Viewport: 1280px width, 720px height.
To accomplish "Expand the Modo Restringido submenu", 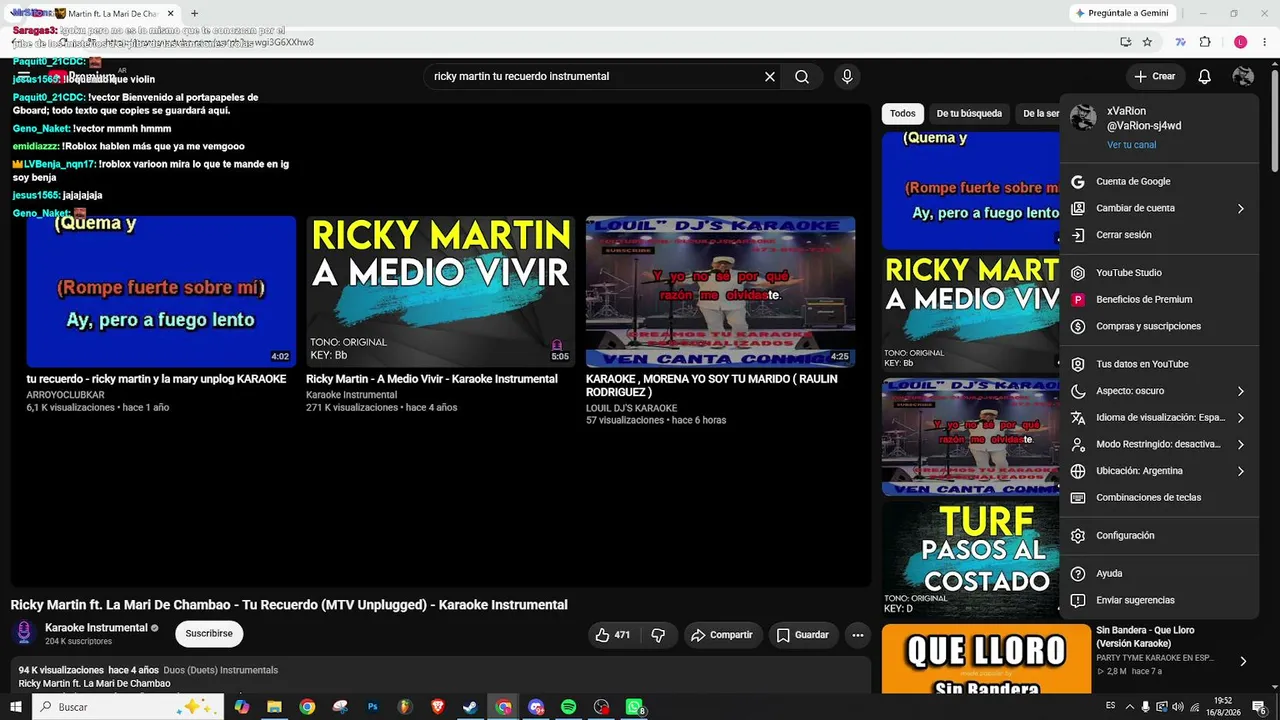I will [x=1240, y=444].
